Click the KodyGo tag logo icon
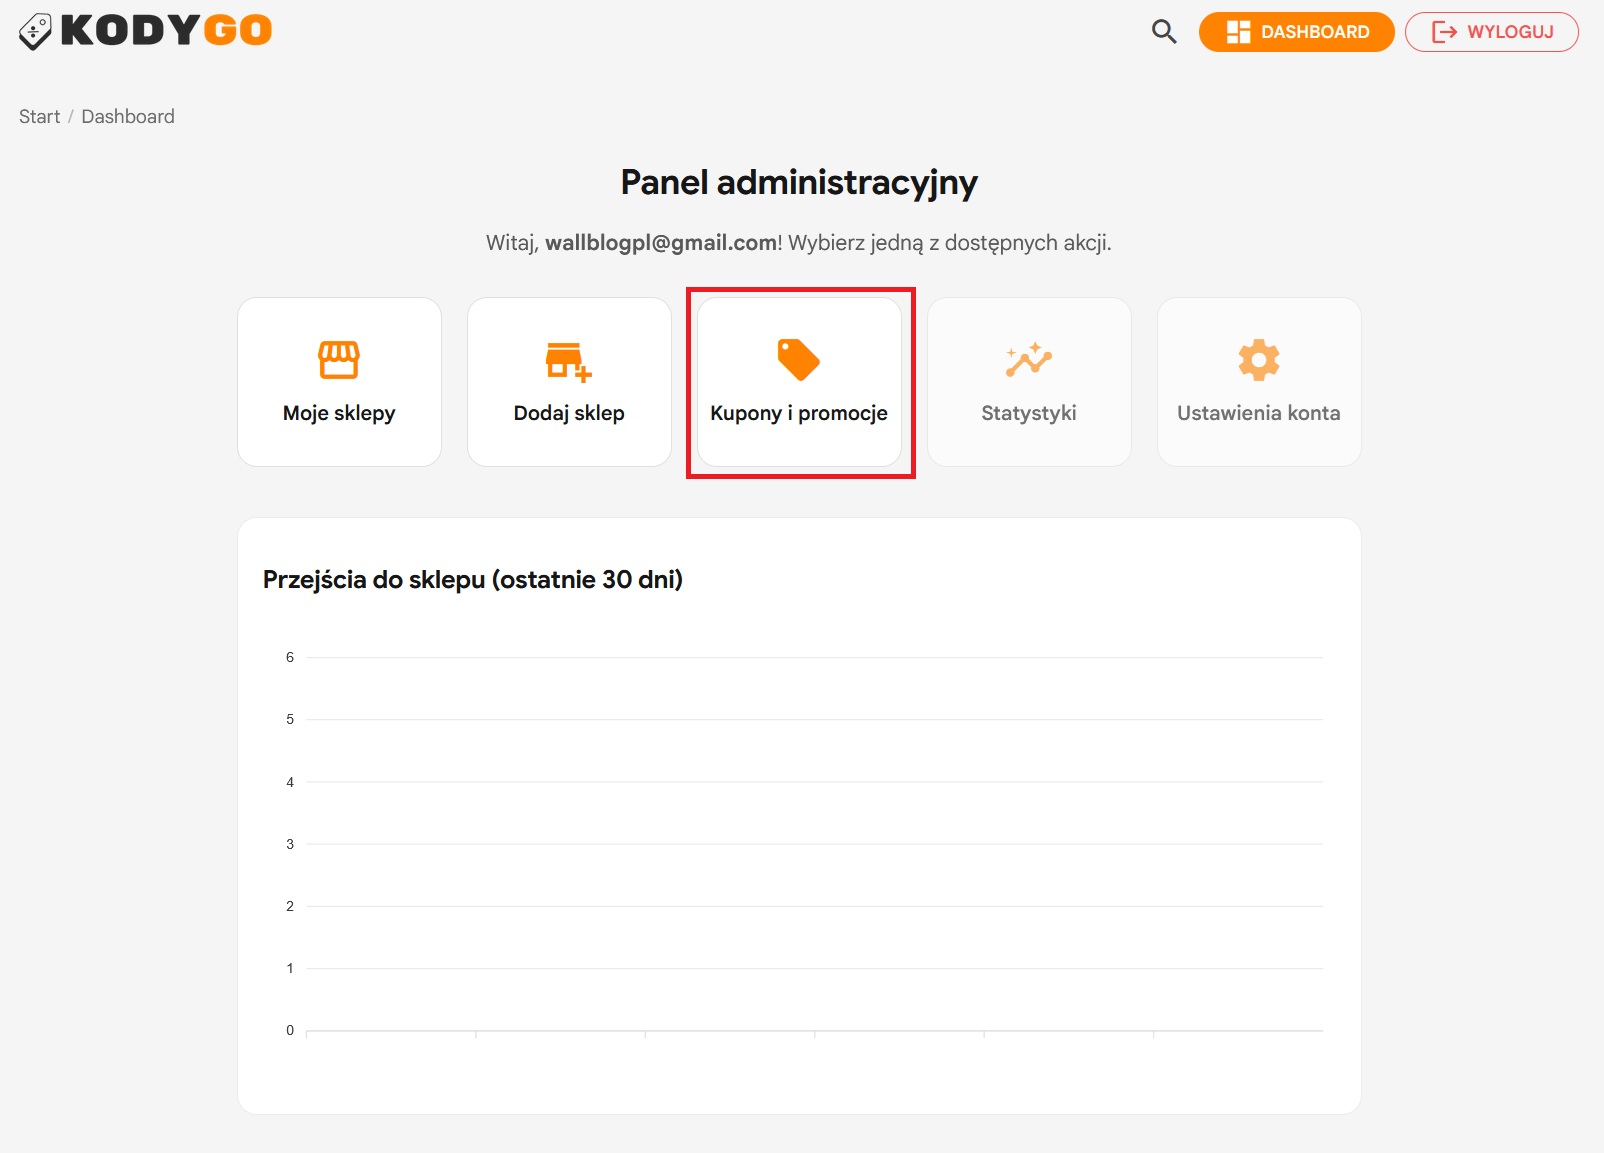1604x1153 pixels. [x=35, y=31]
